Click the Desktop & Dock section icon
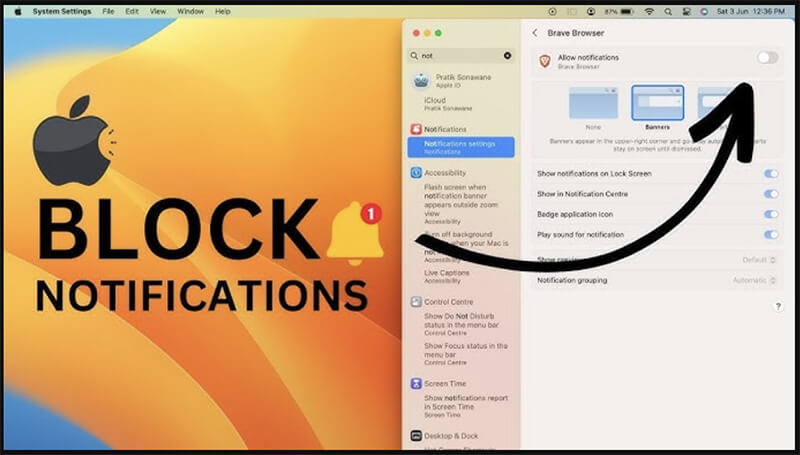Screen dimensions: 800x455 pyautogui.click(x=416, y=436)
